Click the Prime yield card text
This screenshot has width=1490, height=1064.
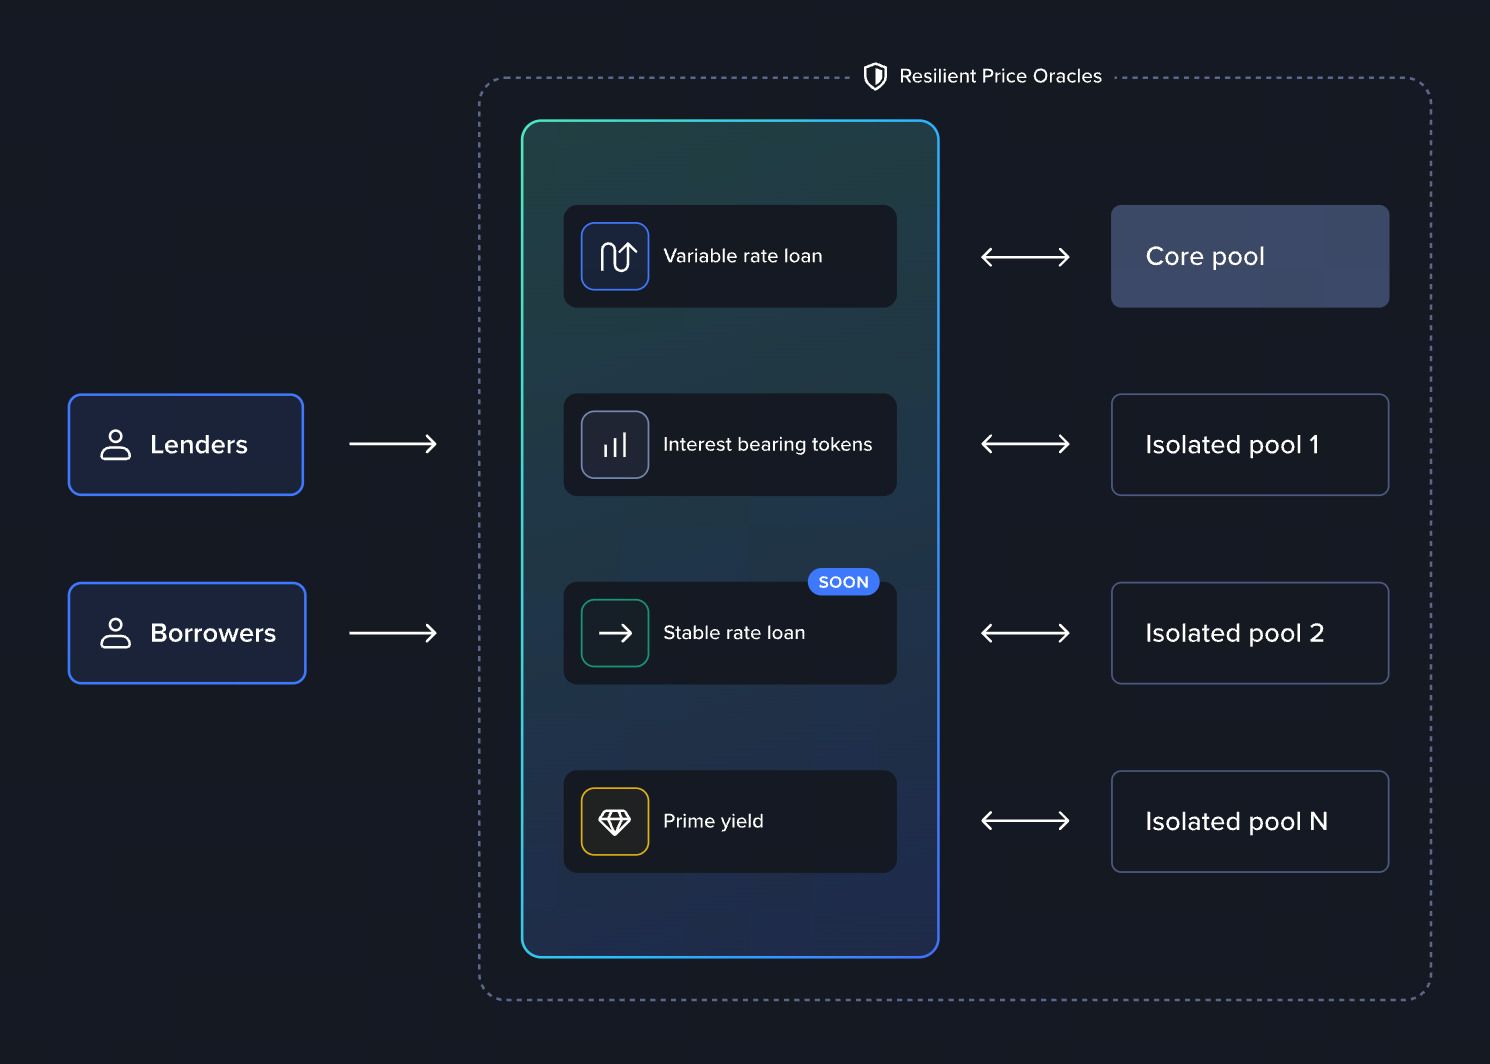[x=713, y=821]
